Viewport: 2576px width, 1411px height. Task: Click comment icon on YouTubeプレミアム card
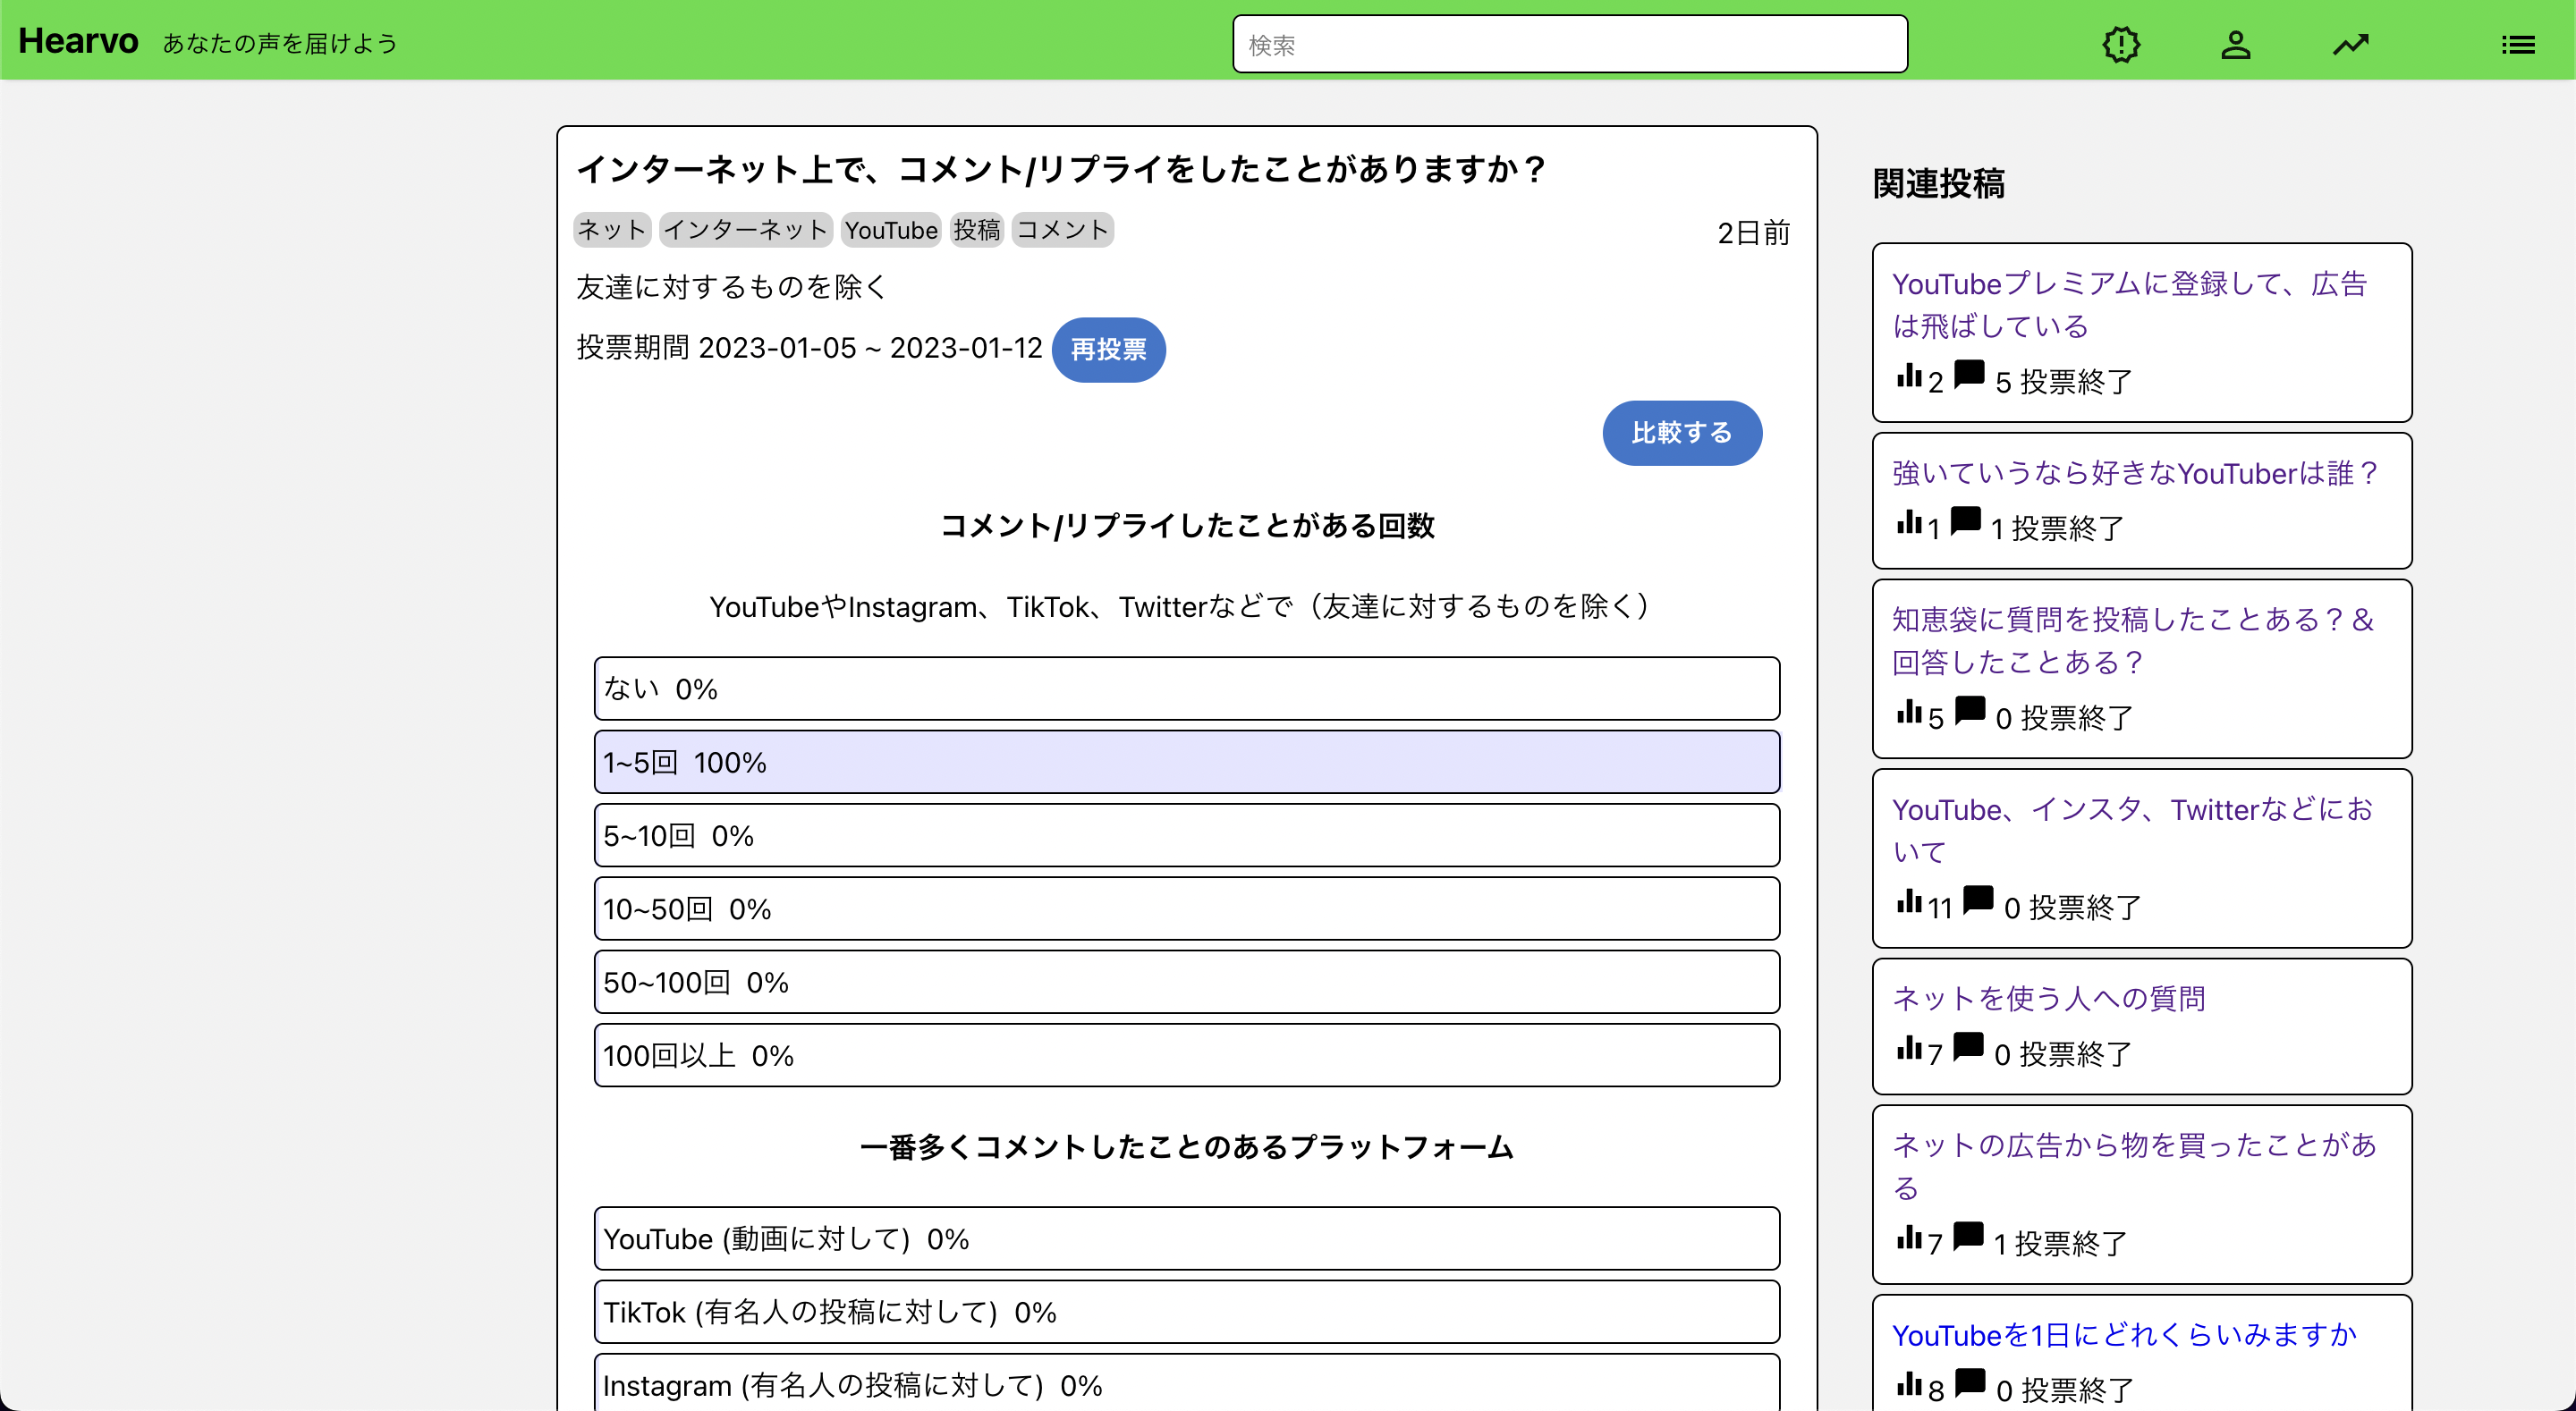(1969, 375)
